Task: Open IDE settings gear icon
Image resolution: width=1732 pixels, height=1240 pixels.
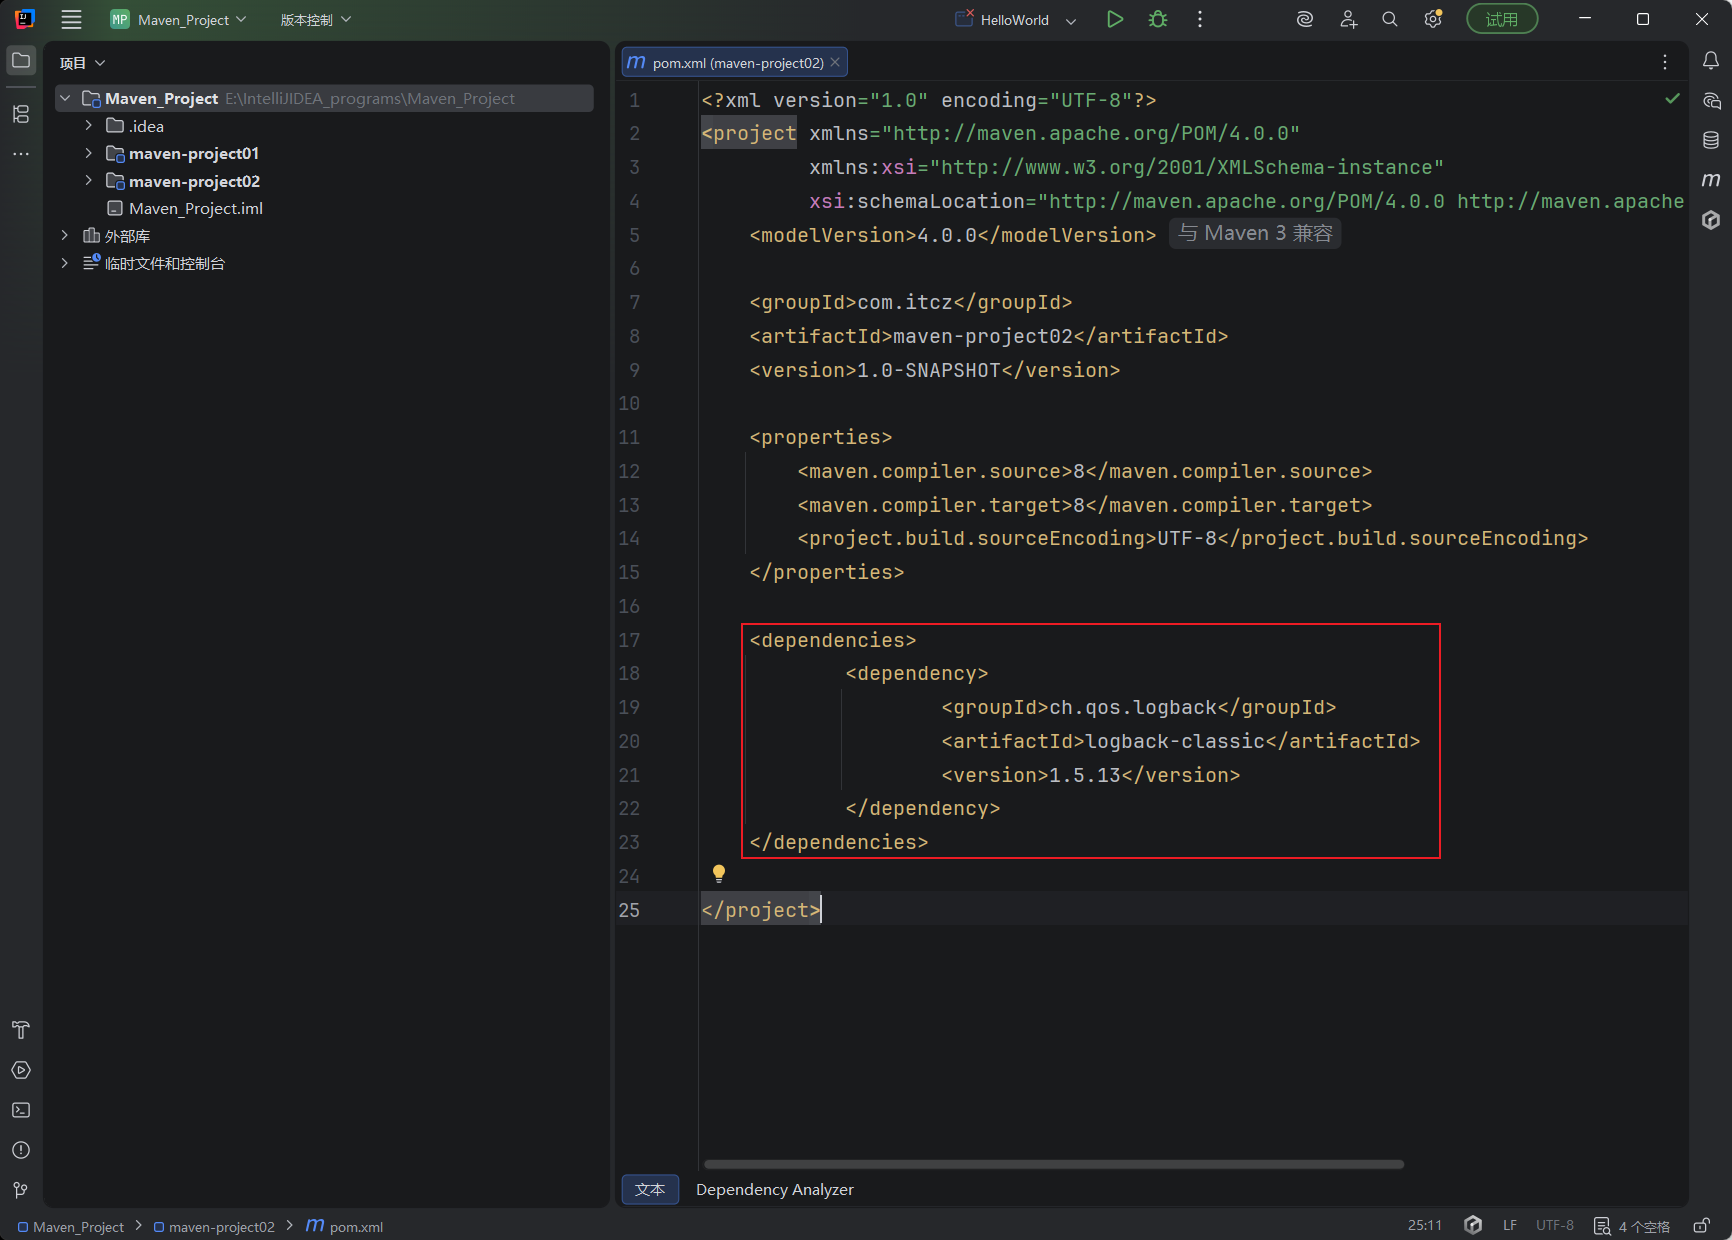Action: point(1433,19)
